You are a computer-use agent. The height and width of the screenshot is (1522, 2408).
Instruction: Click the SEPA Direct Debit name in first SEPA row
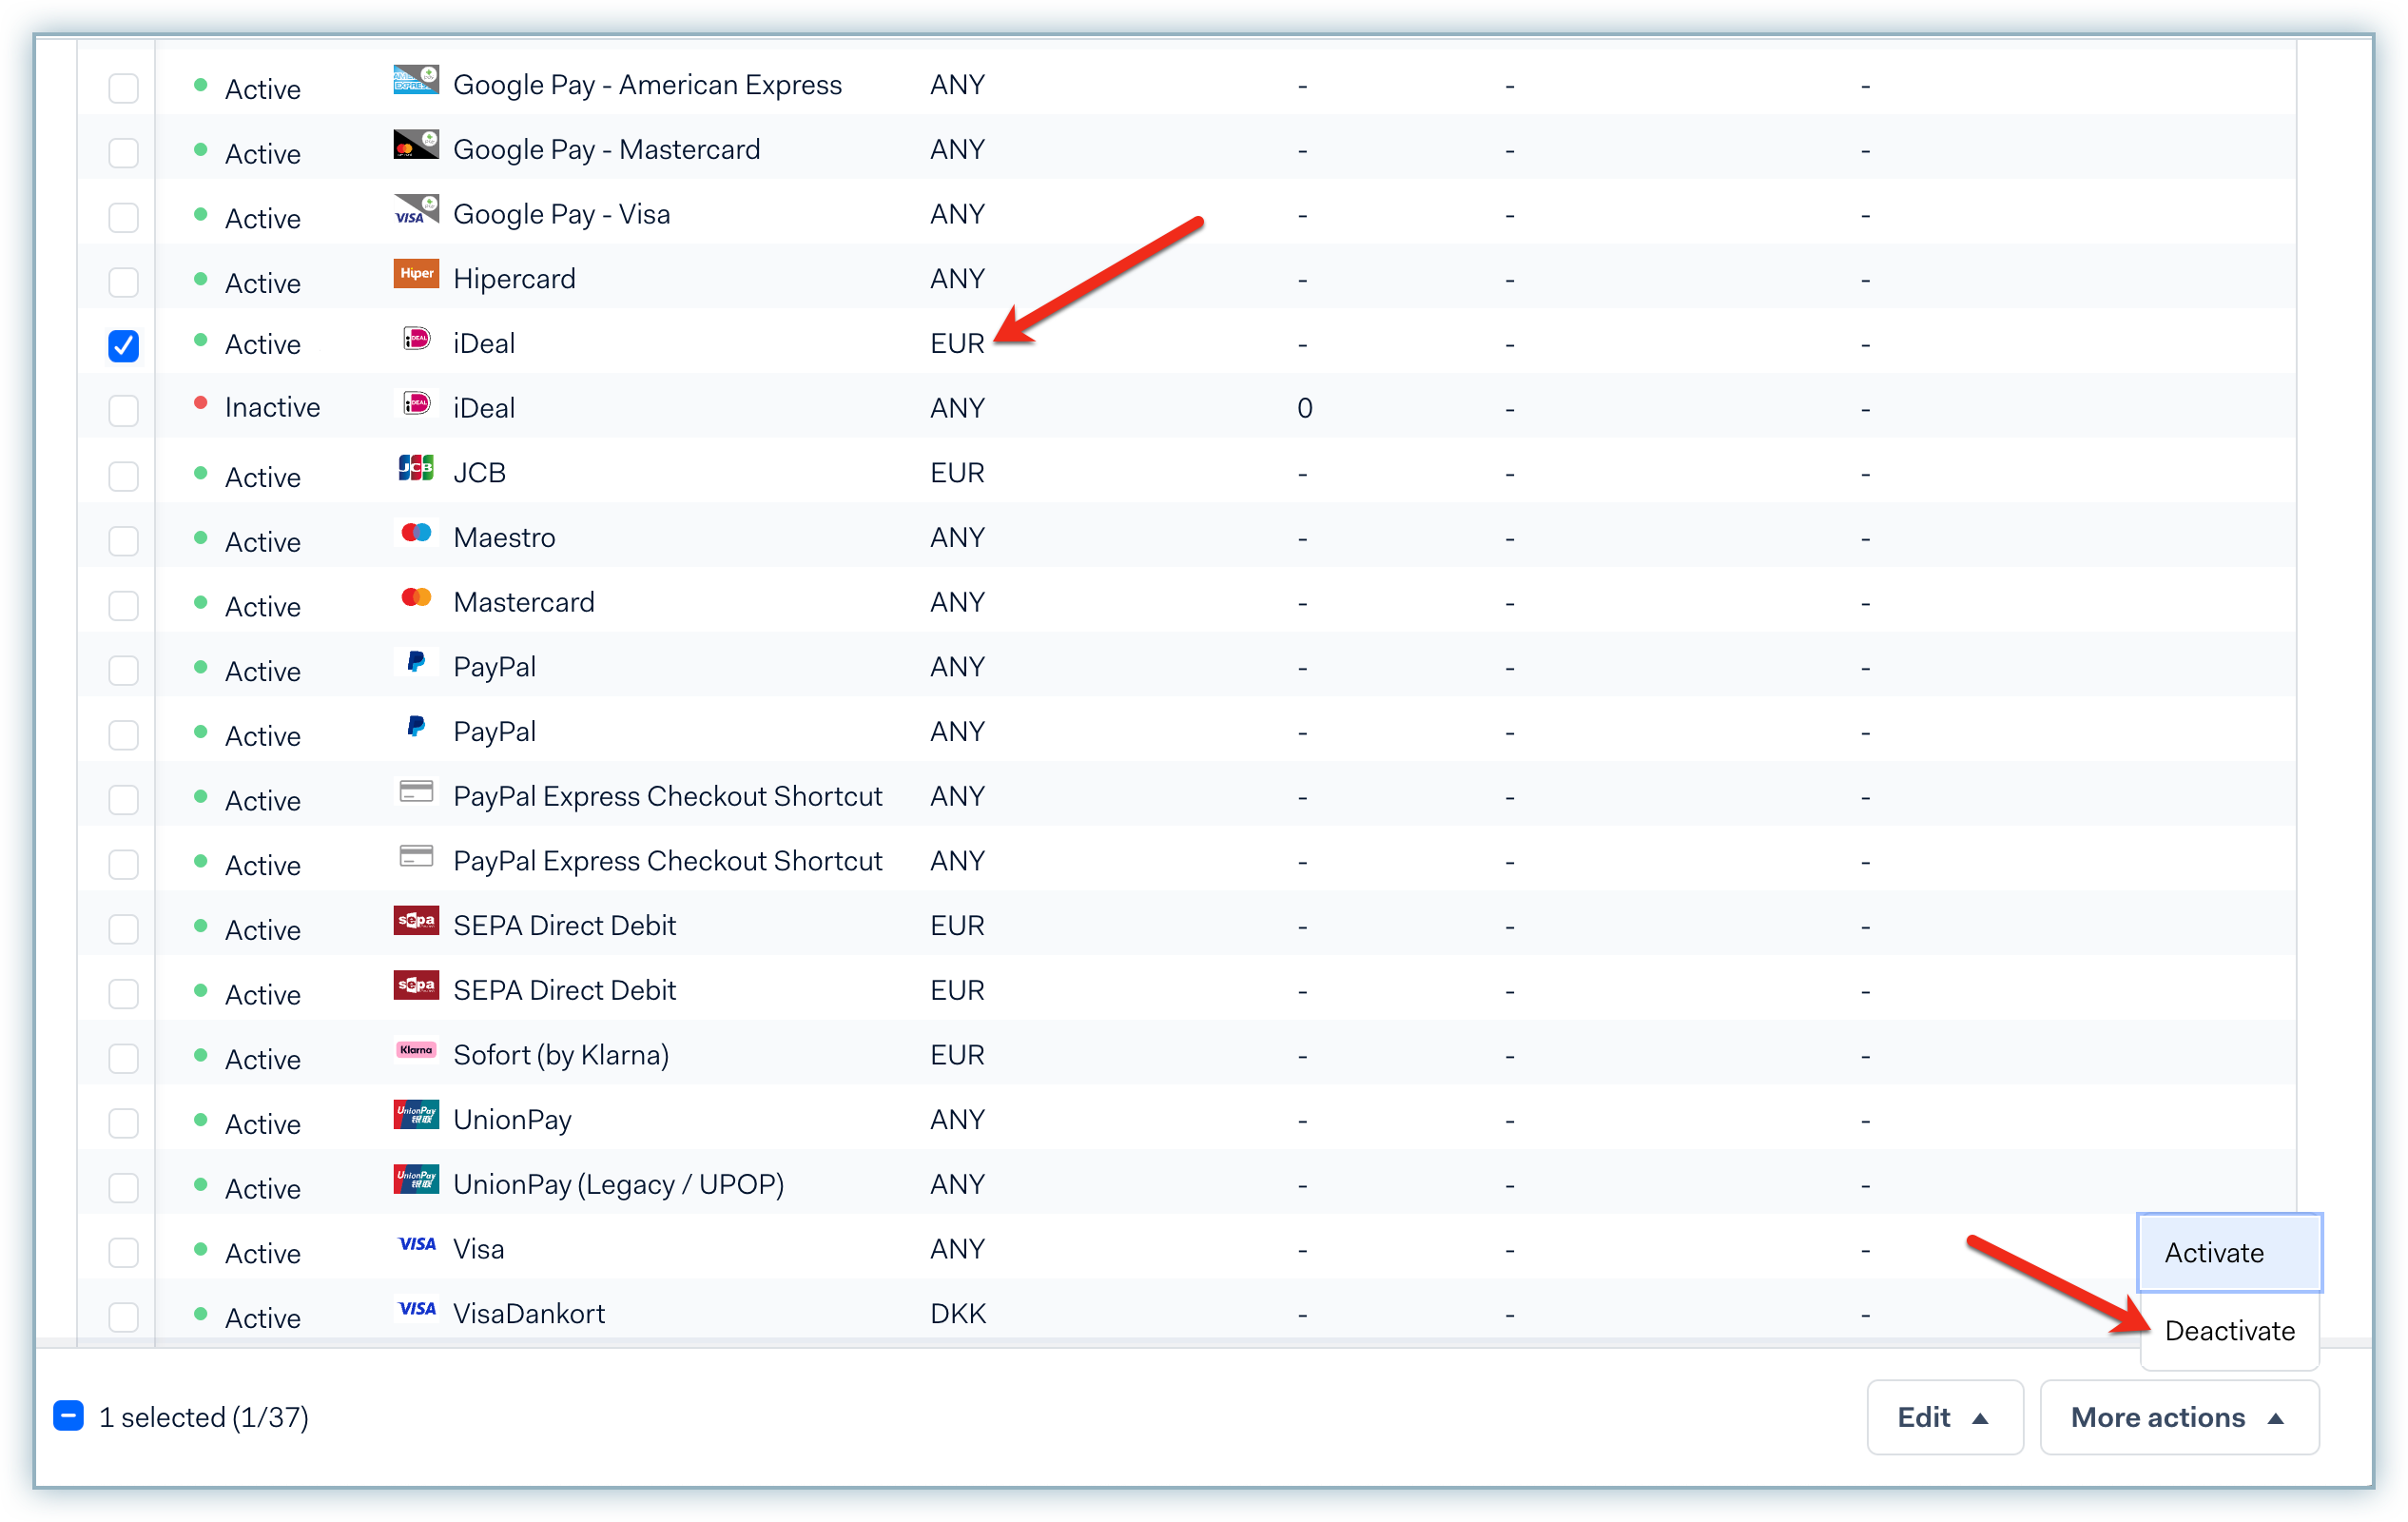tap(564, 926)
